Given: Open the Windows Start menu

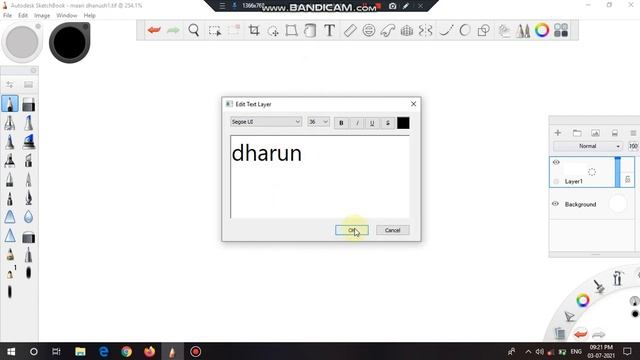Looking at the screenshot, I should pos(11,351).
